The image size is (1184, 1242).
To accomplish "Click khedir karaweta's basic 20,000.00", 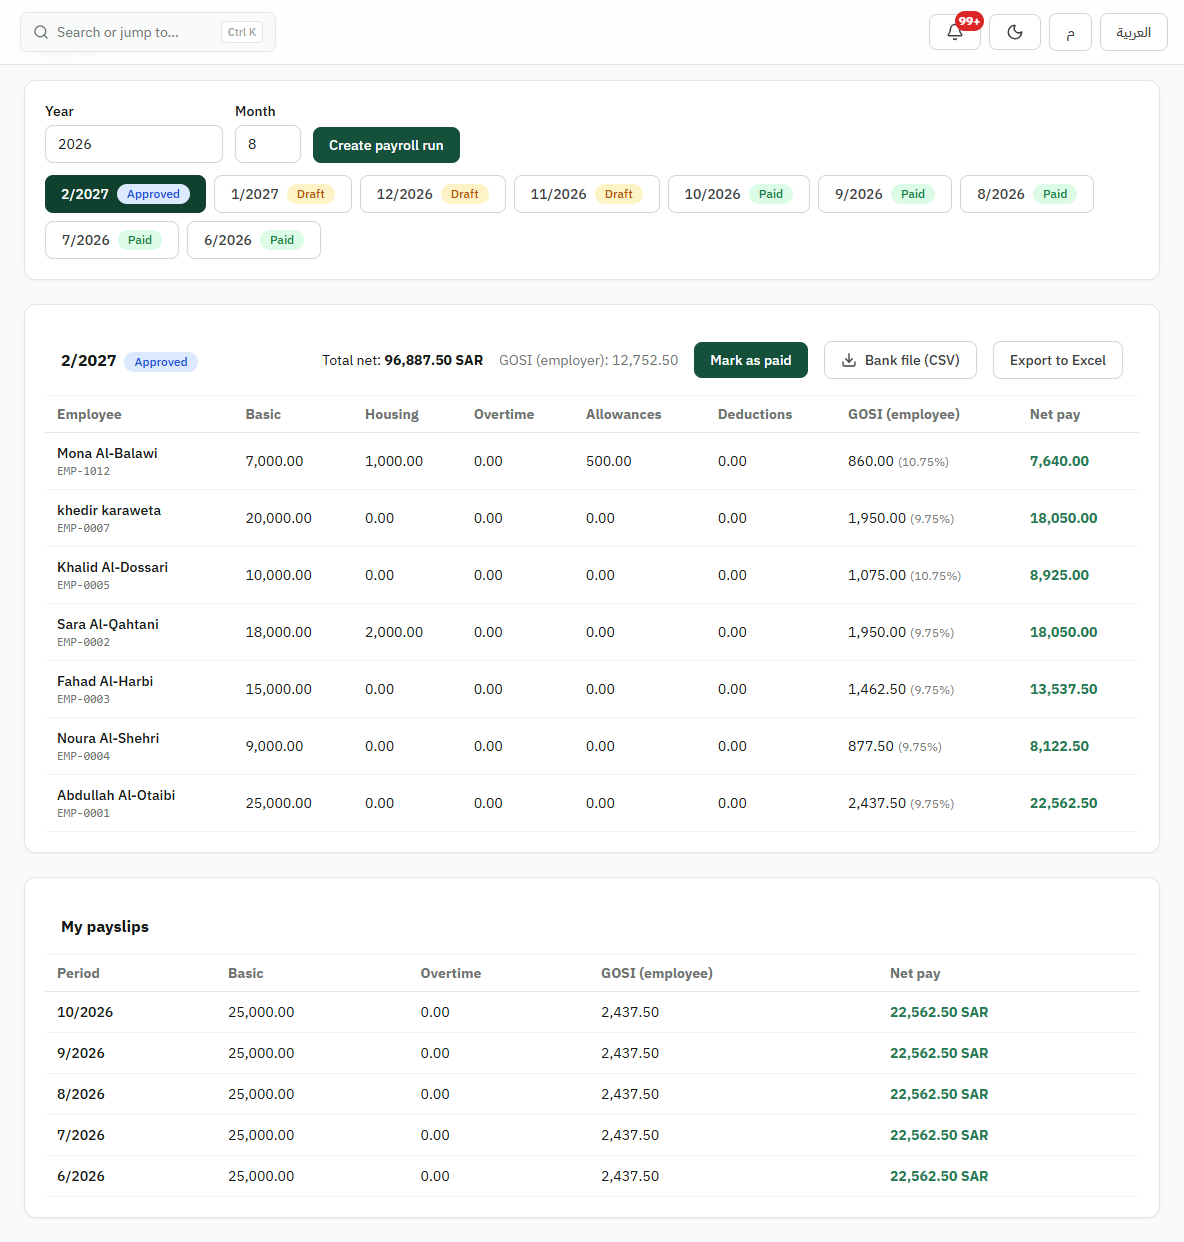I will pos(279,518).
